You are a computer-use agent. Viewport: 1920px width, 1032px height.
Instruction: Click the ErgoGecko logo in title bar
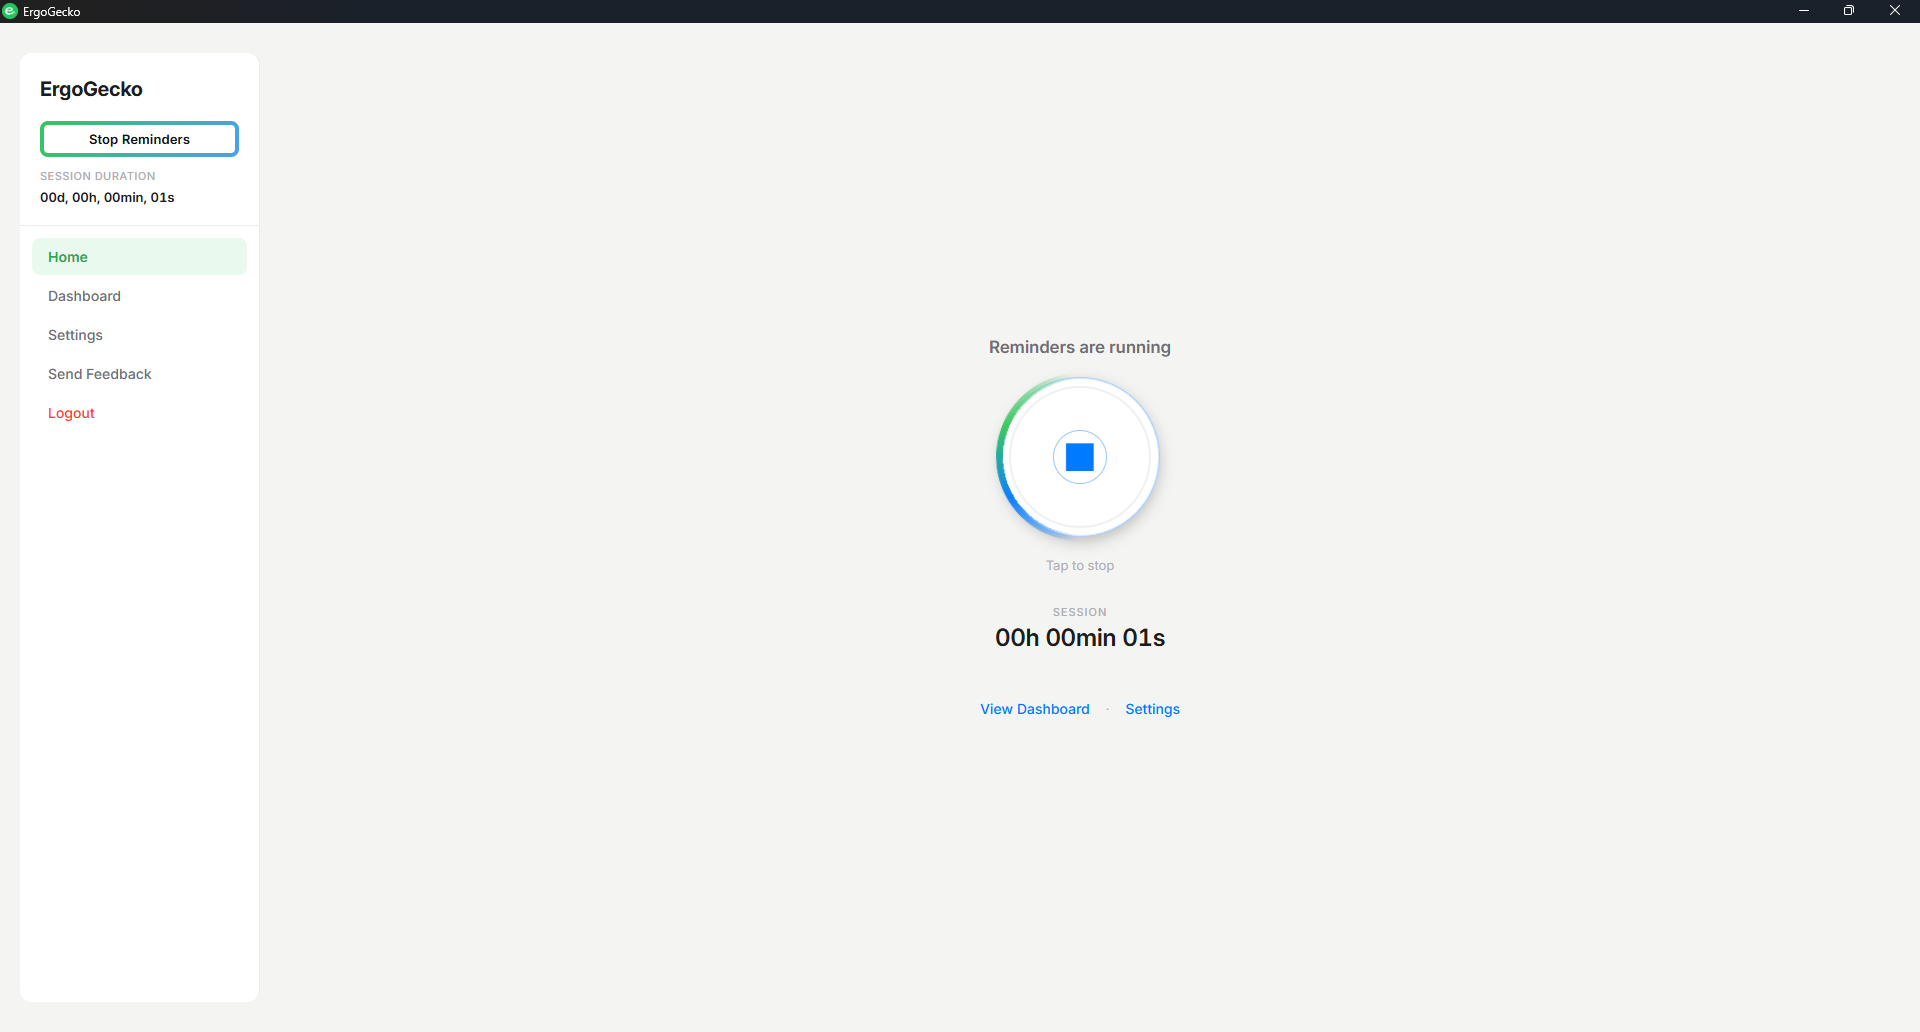(10, 11)
